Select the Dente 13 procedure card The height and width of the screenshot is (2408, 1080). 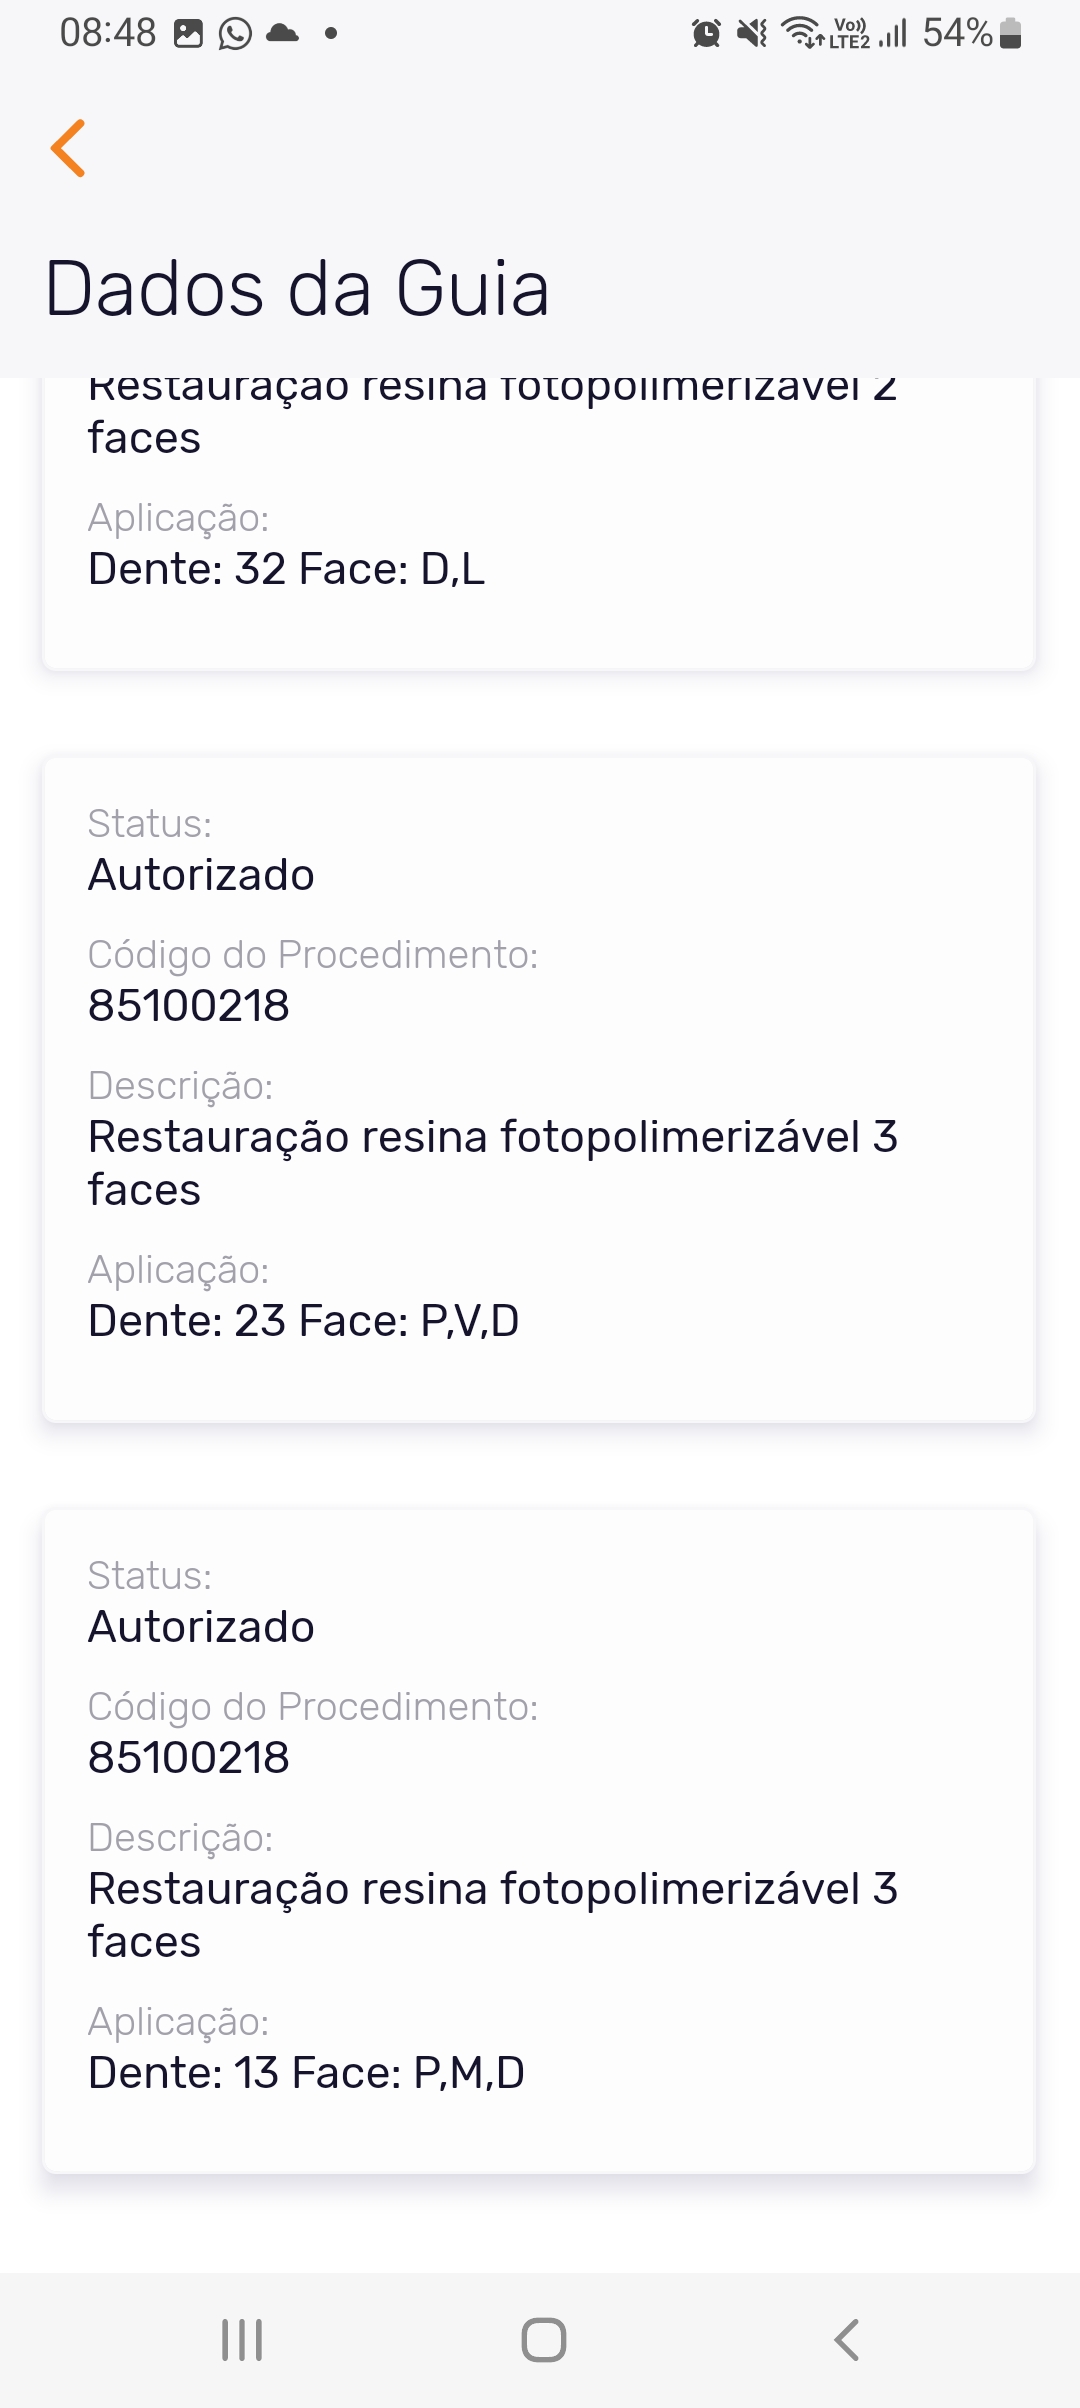click(539, 1841)
